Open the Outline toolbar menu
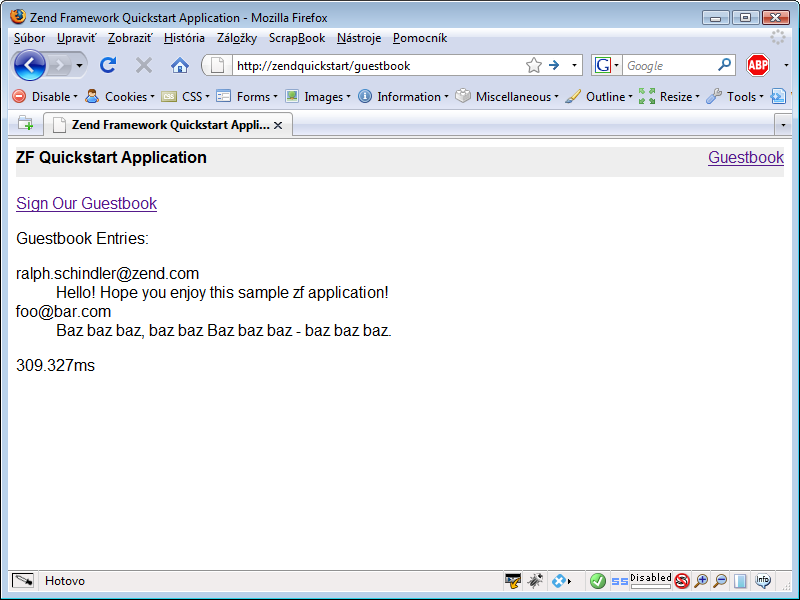Screen dimensions: 800x600 coord(599,96)
